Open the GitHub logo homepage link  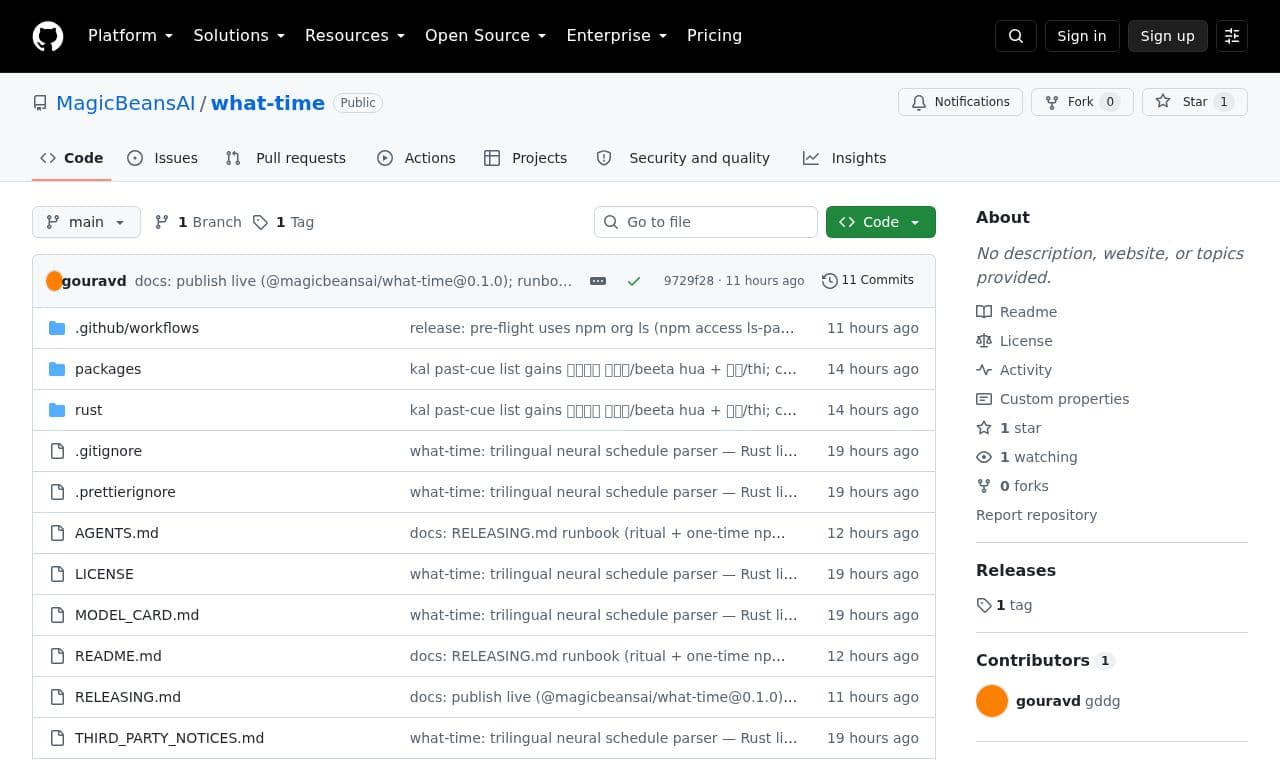tap(48, 36)
